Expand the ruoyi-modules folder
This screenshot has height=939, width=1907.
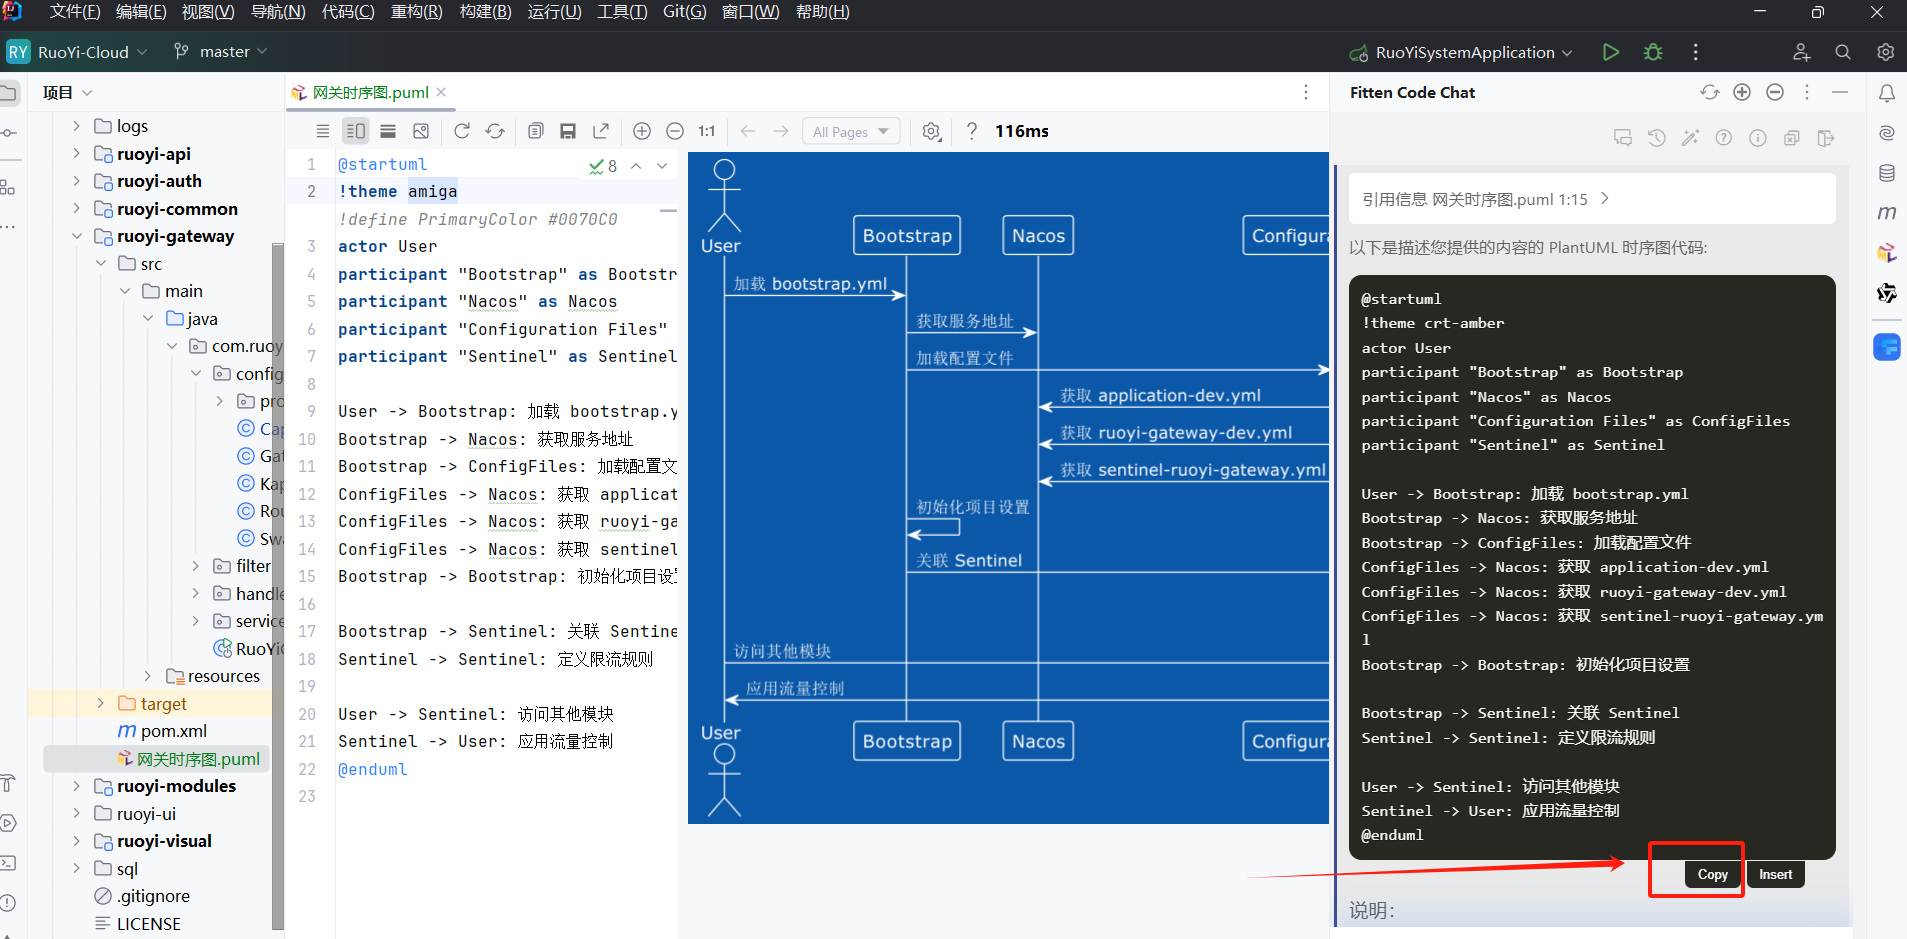click(x=76, y=786)
